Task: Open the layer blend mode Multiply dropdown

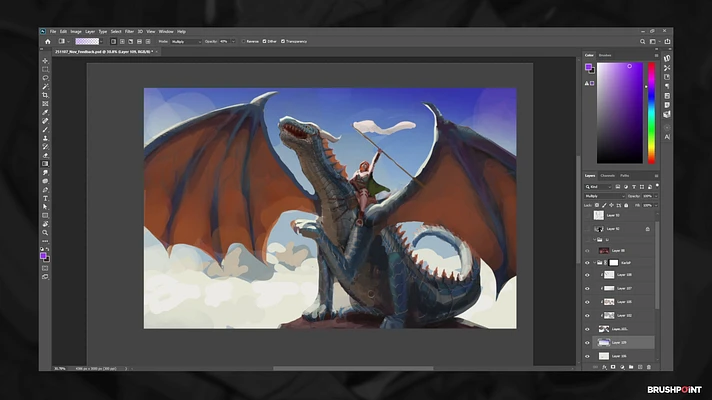Action: pyautogui.click(x=604, y=196)
